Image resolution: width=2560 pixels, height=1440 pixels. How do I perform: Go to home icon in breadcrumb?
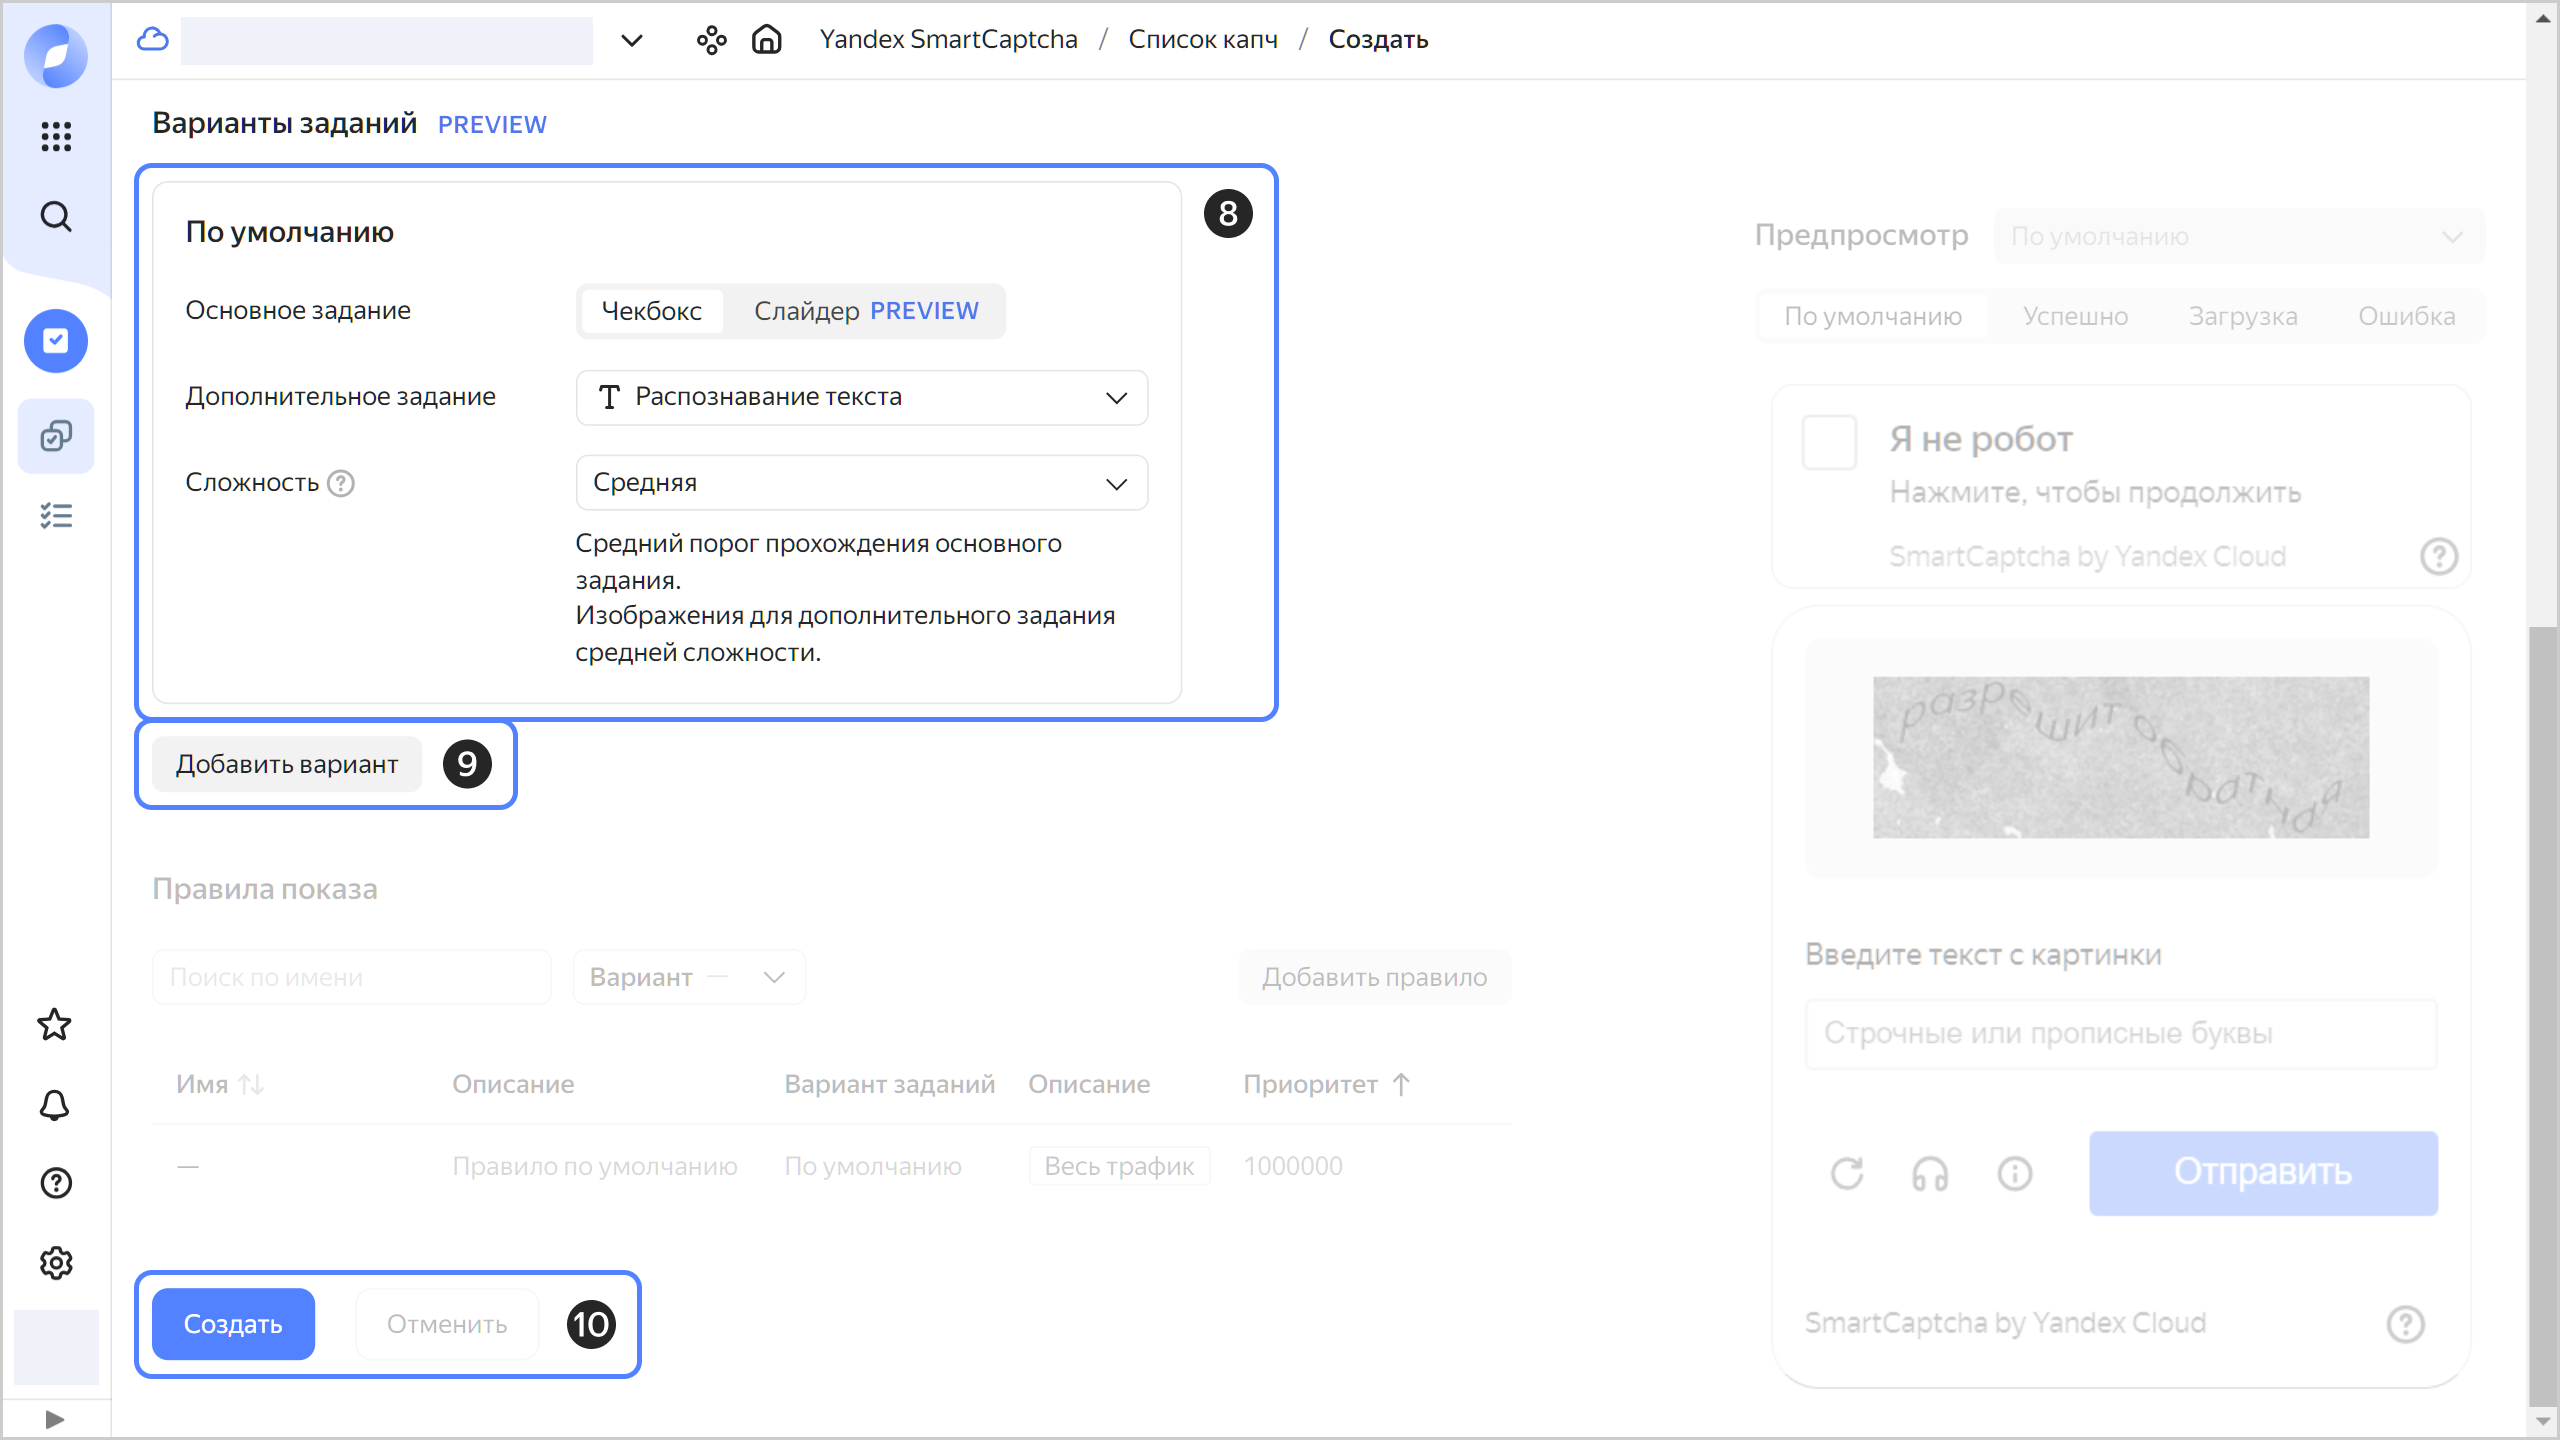coord(767,40)
